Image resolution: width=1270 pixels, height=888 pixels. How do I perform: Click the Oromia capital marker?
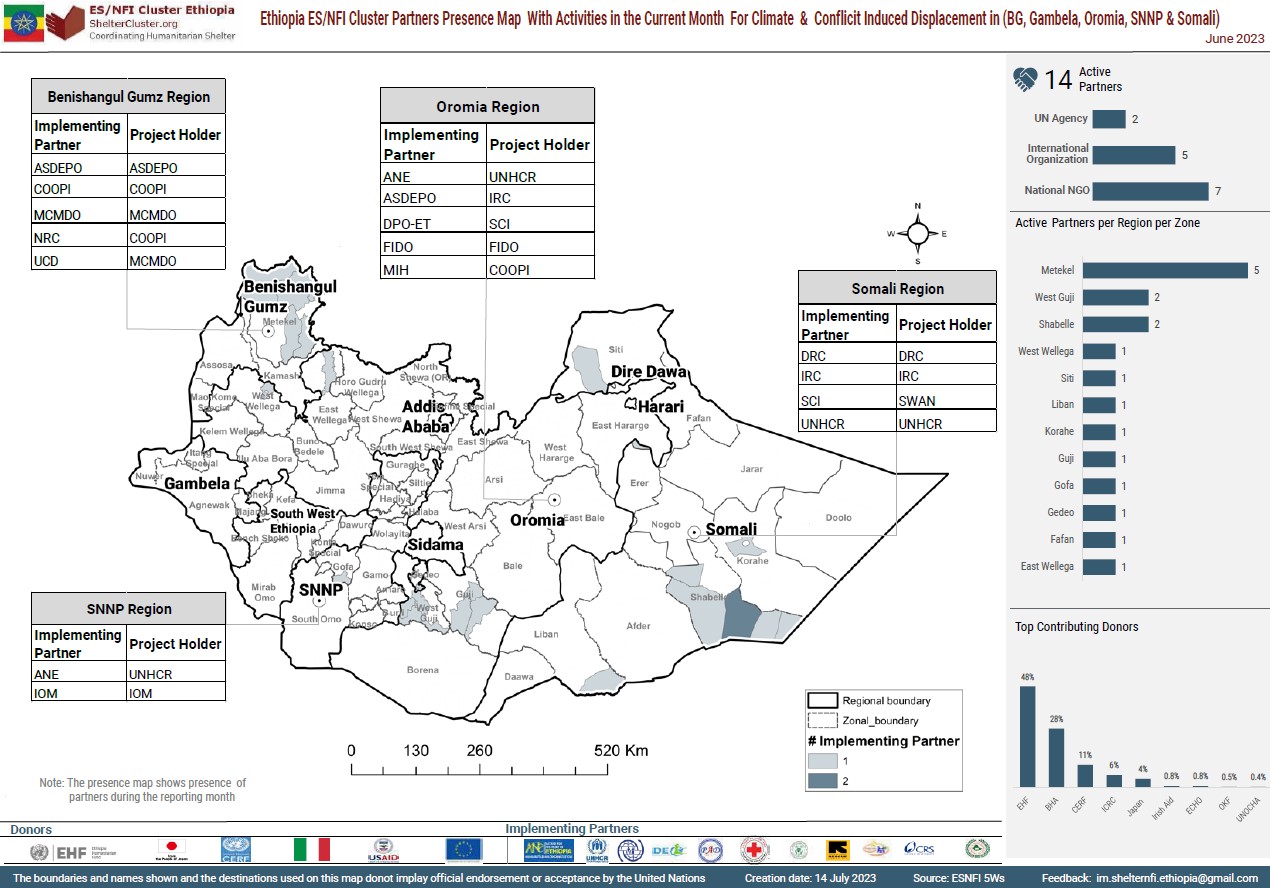click(x=554, y=499)
